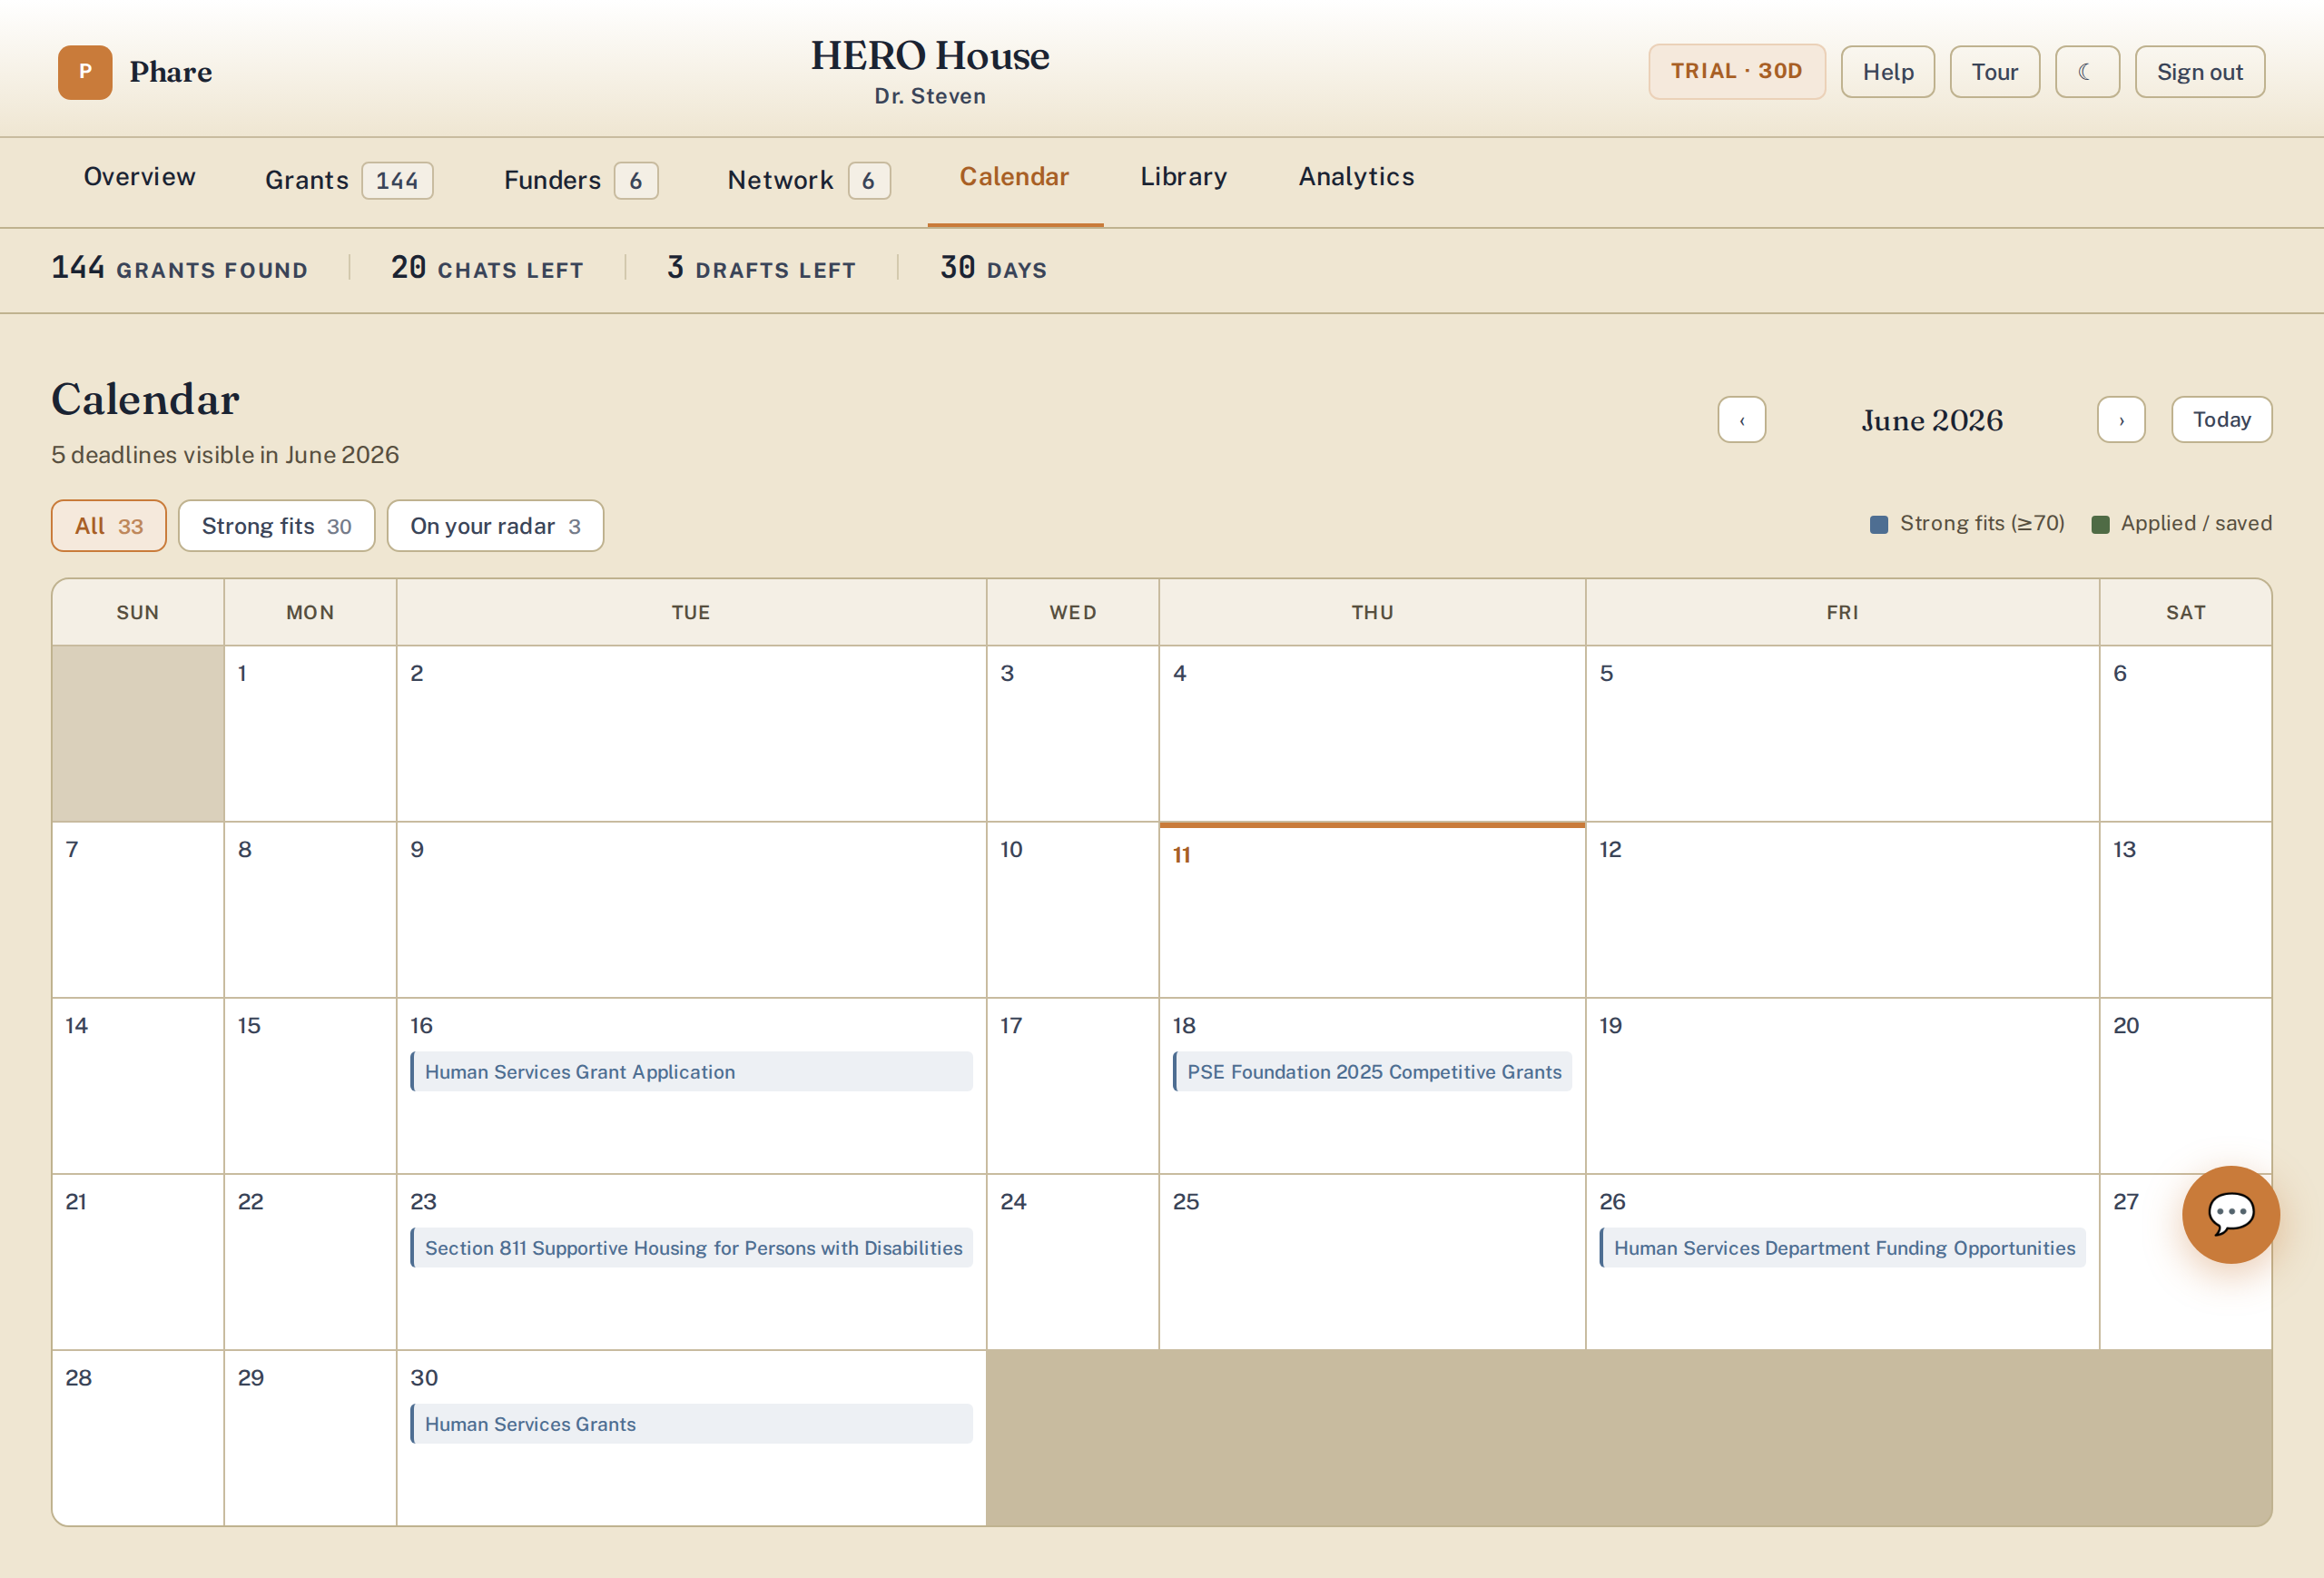Click 20 CHATS LEFT stat

click(x=487, y=268)
